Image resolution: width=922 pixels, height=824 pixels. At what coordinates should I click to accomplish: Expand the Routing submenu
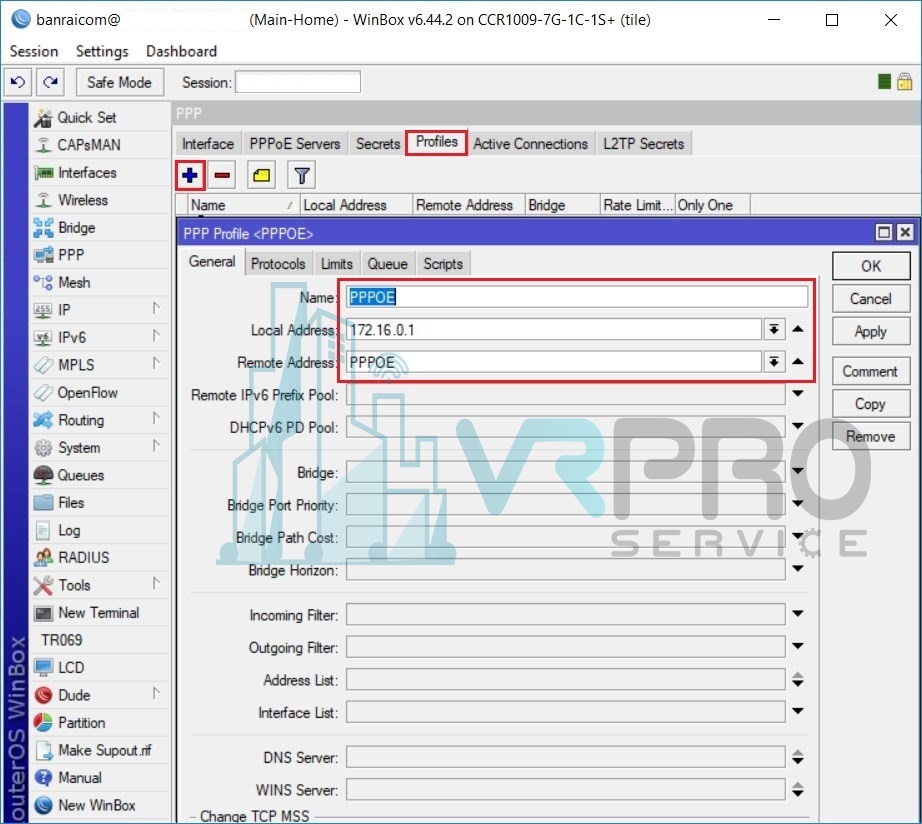156,418
